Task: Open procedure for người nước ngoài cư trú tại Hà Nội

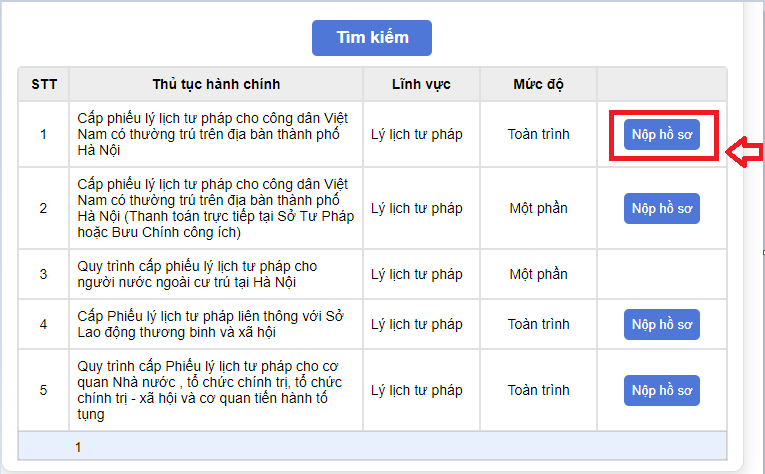Action: coord(197,274)
